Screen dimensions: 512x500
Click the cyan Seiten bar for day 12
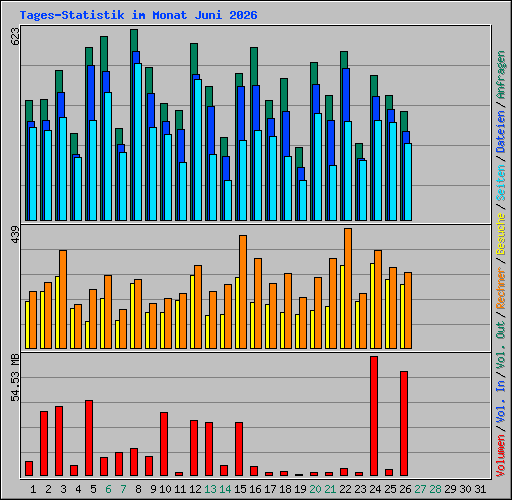click(198, 150)
